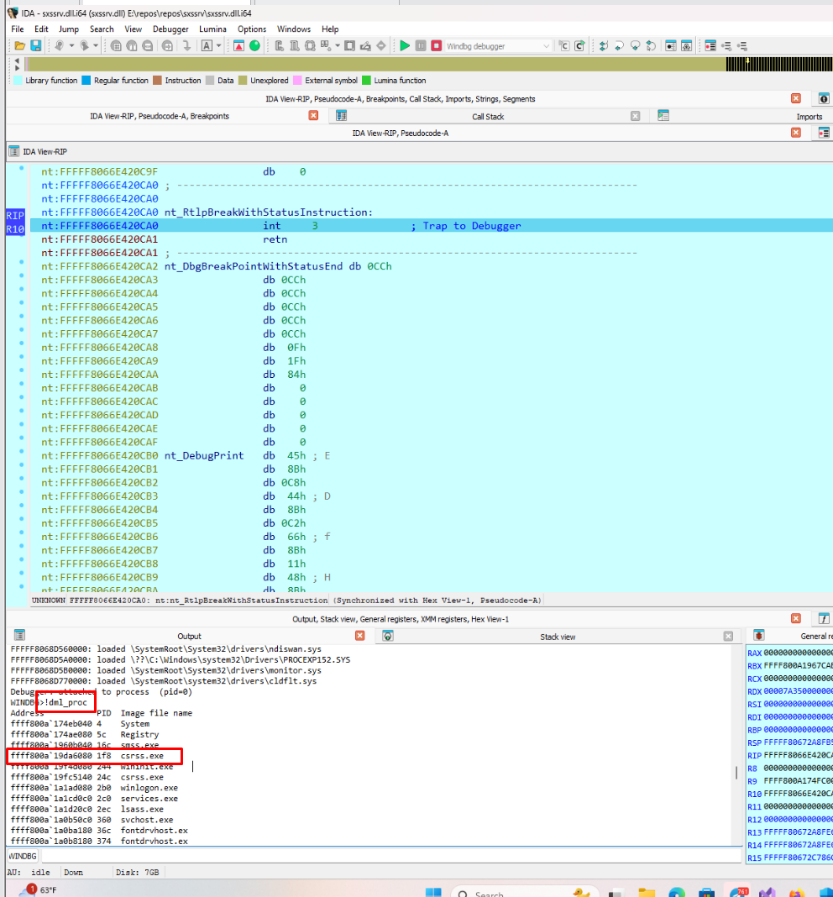The width and height of the screenshot is (833, 897).
Task: Click the jump back arrow icon
Action: pyautogui.click(x=59, y=46)
